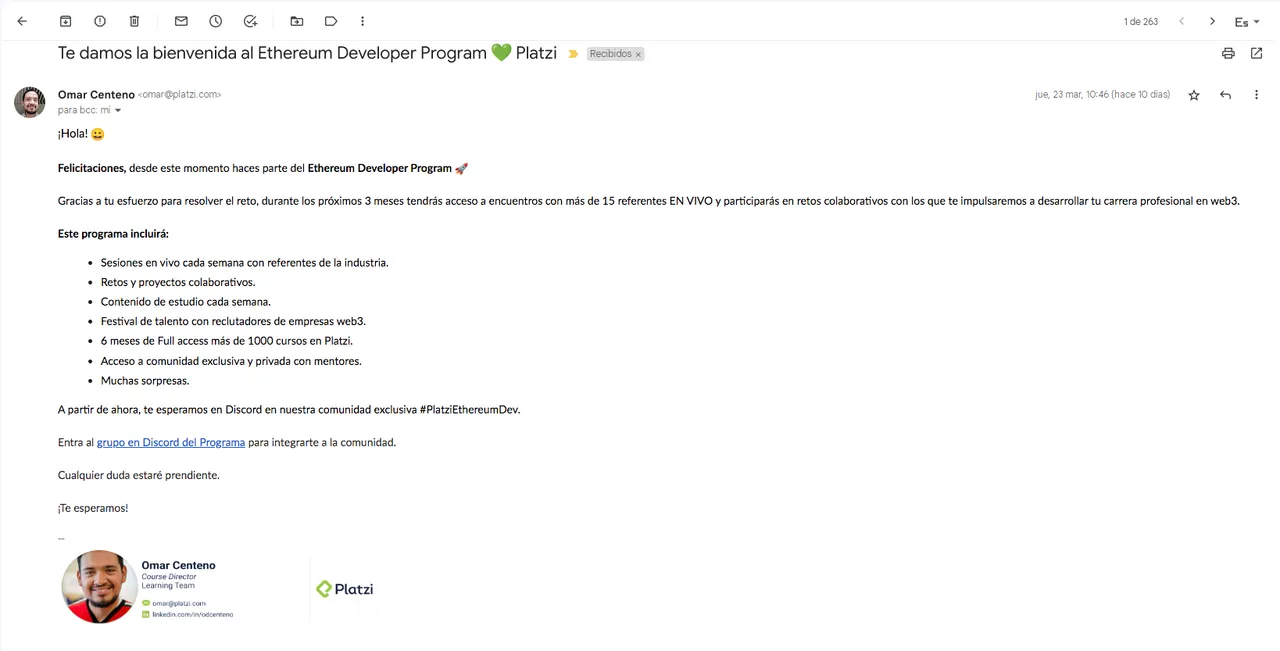Open the Es input tools dropdown
Image resolution: width=1280 pixels, height=651 pixels.
(x=1247, y=22)
